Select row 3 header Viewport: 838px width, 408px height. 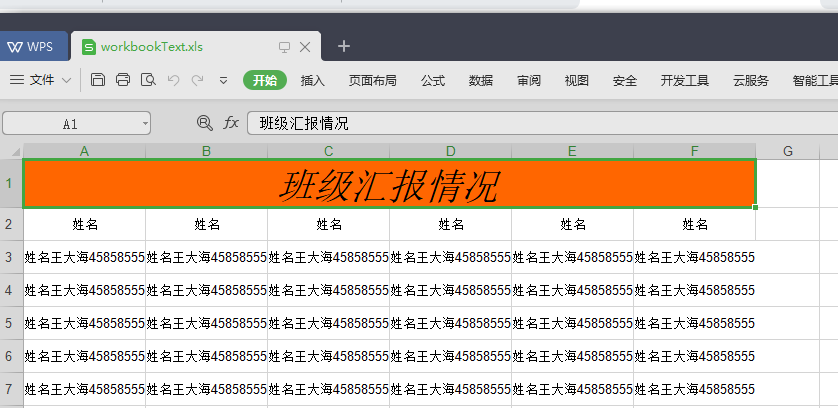(x=11, y=257)
